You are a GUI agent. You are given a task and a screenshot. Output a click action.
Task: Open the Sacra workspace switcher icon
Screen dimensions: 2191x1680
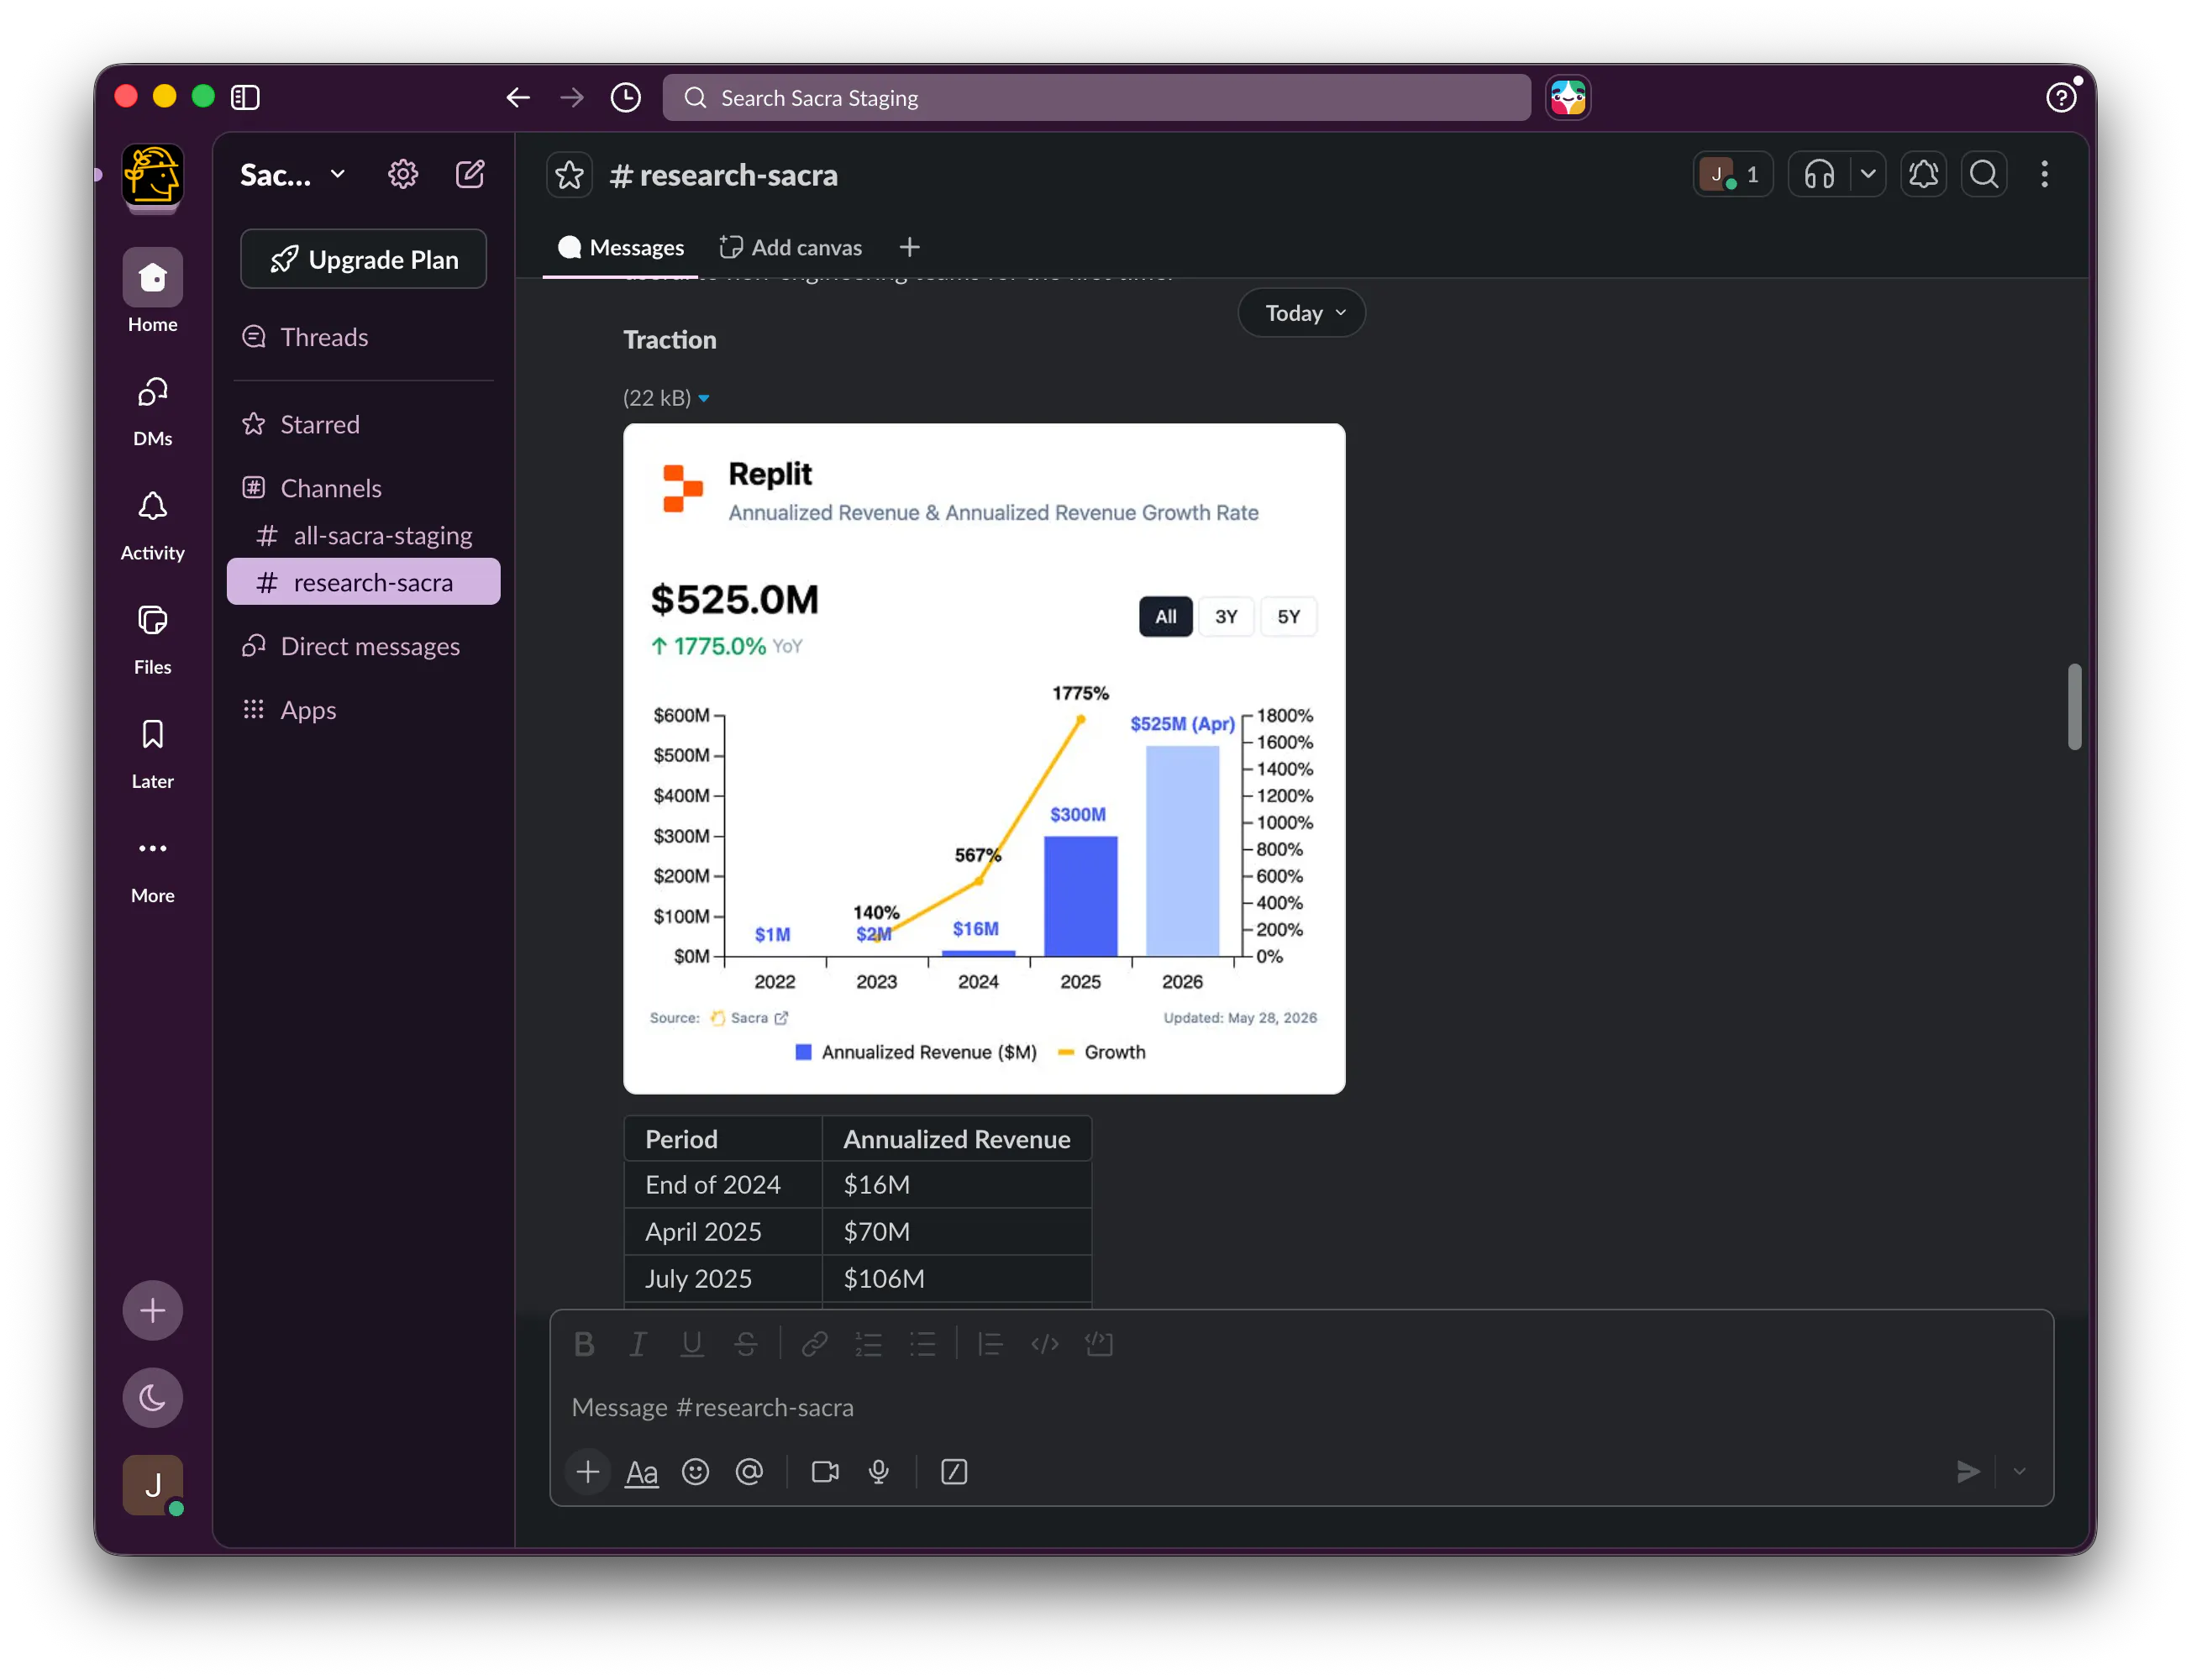(152, 175)
